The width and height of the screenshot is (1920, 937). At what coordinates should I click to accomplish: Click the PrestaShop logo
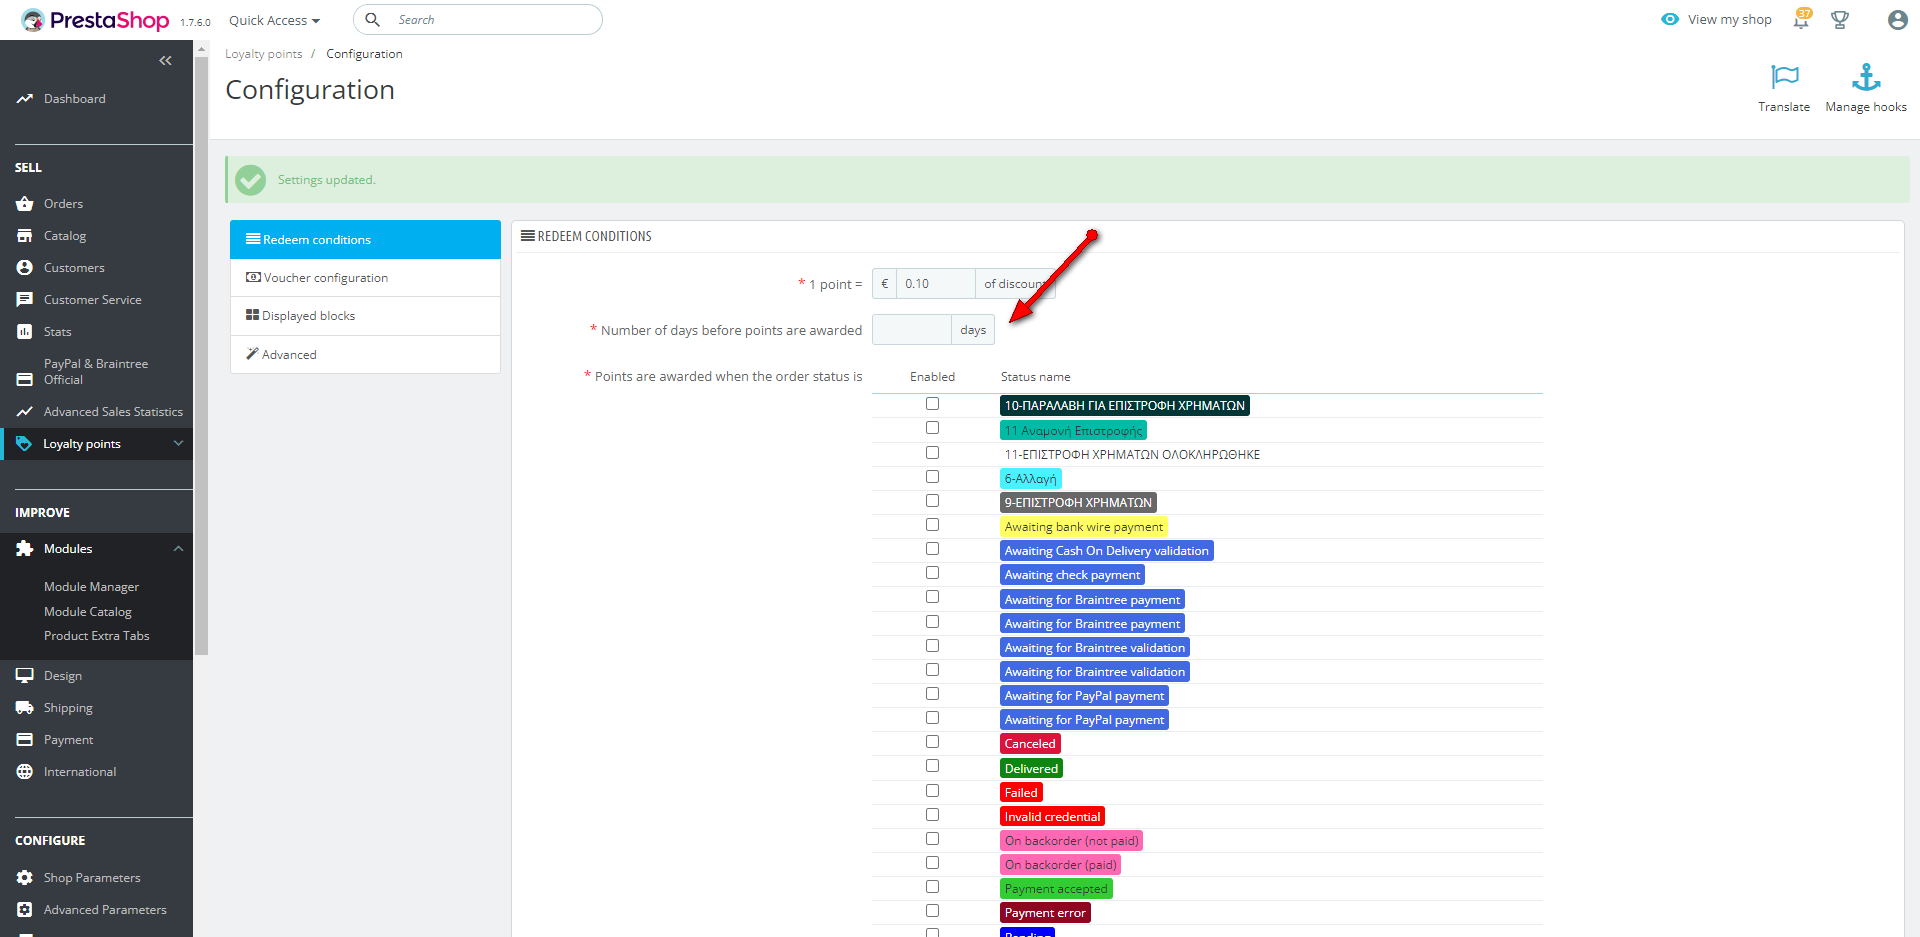point(96,20)
